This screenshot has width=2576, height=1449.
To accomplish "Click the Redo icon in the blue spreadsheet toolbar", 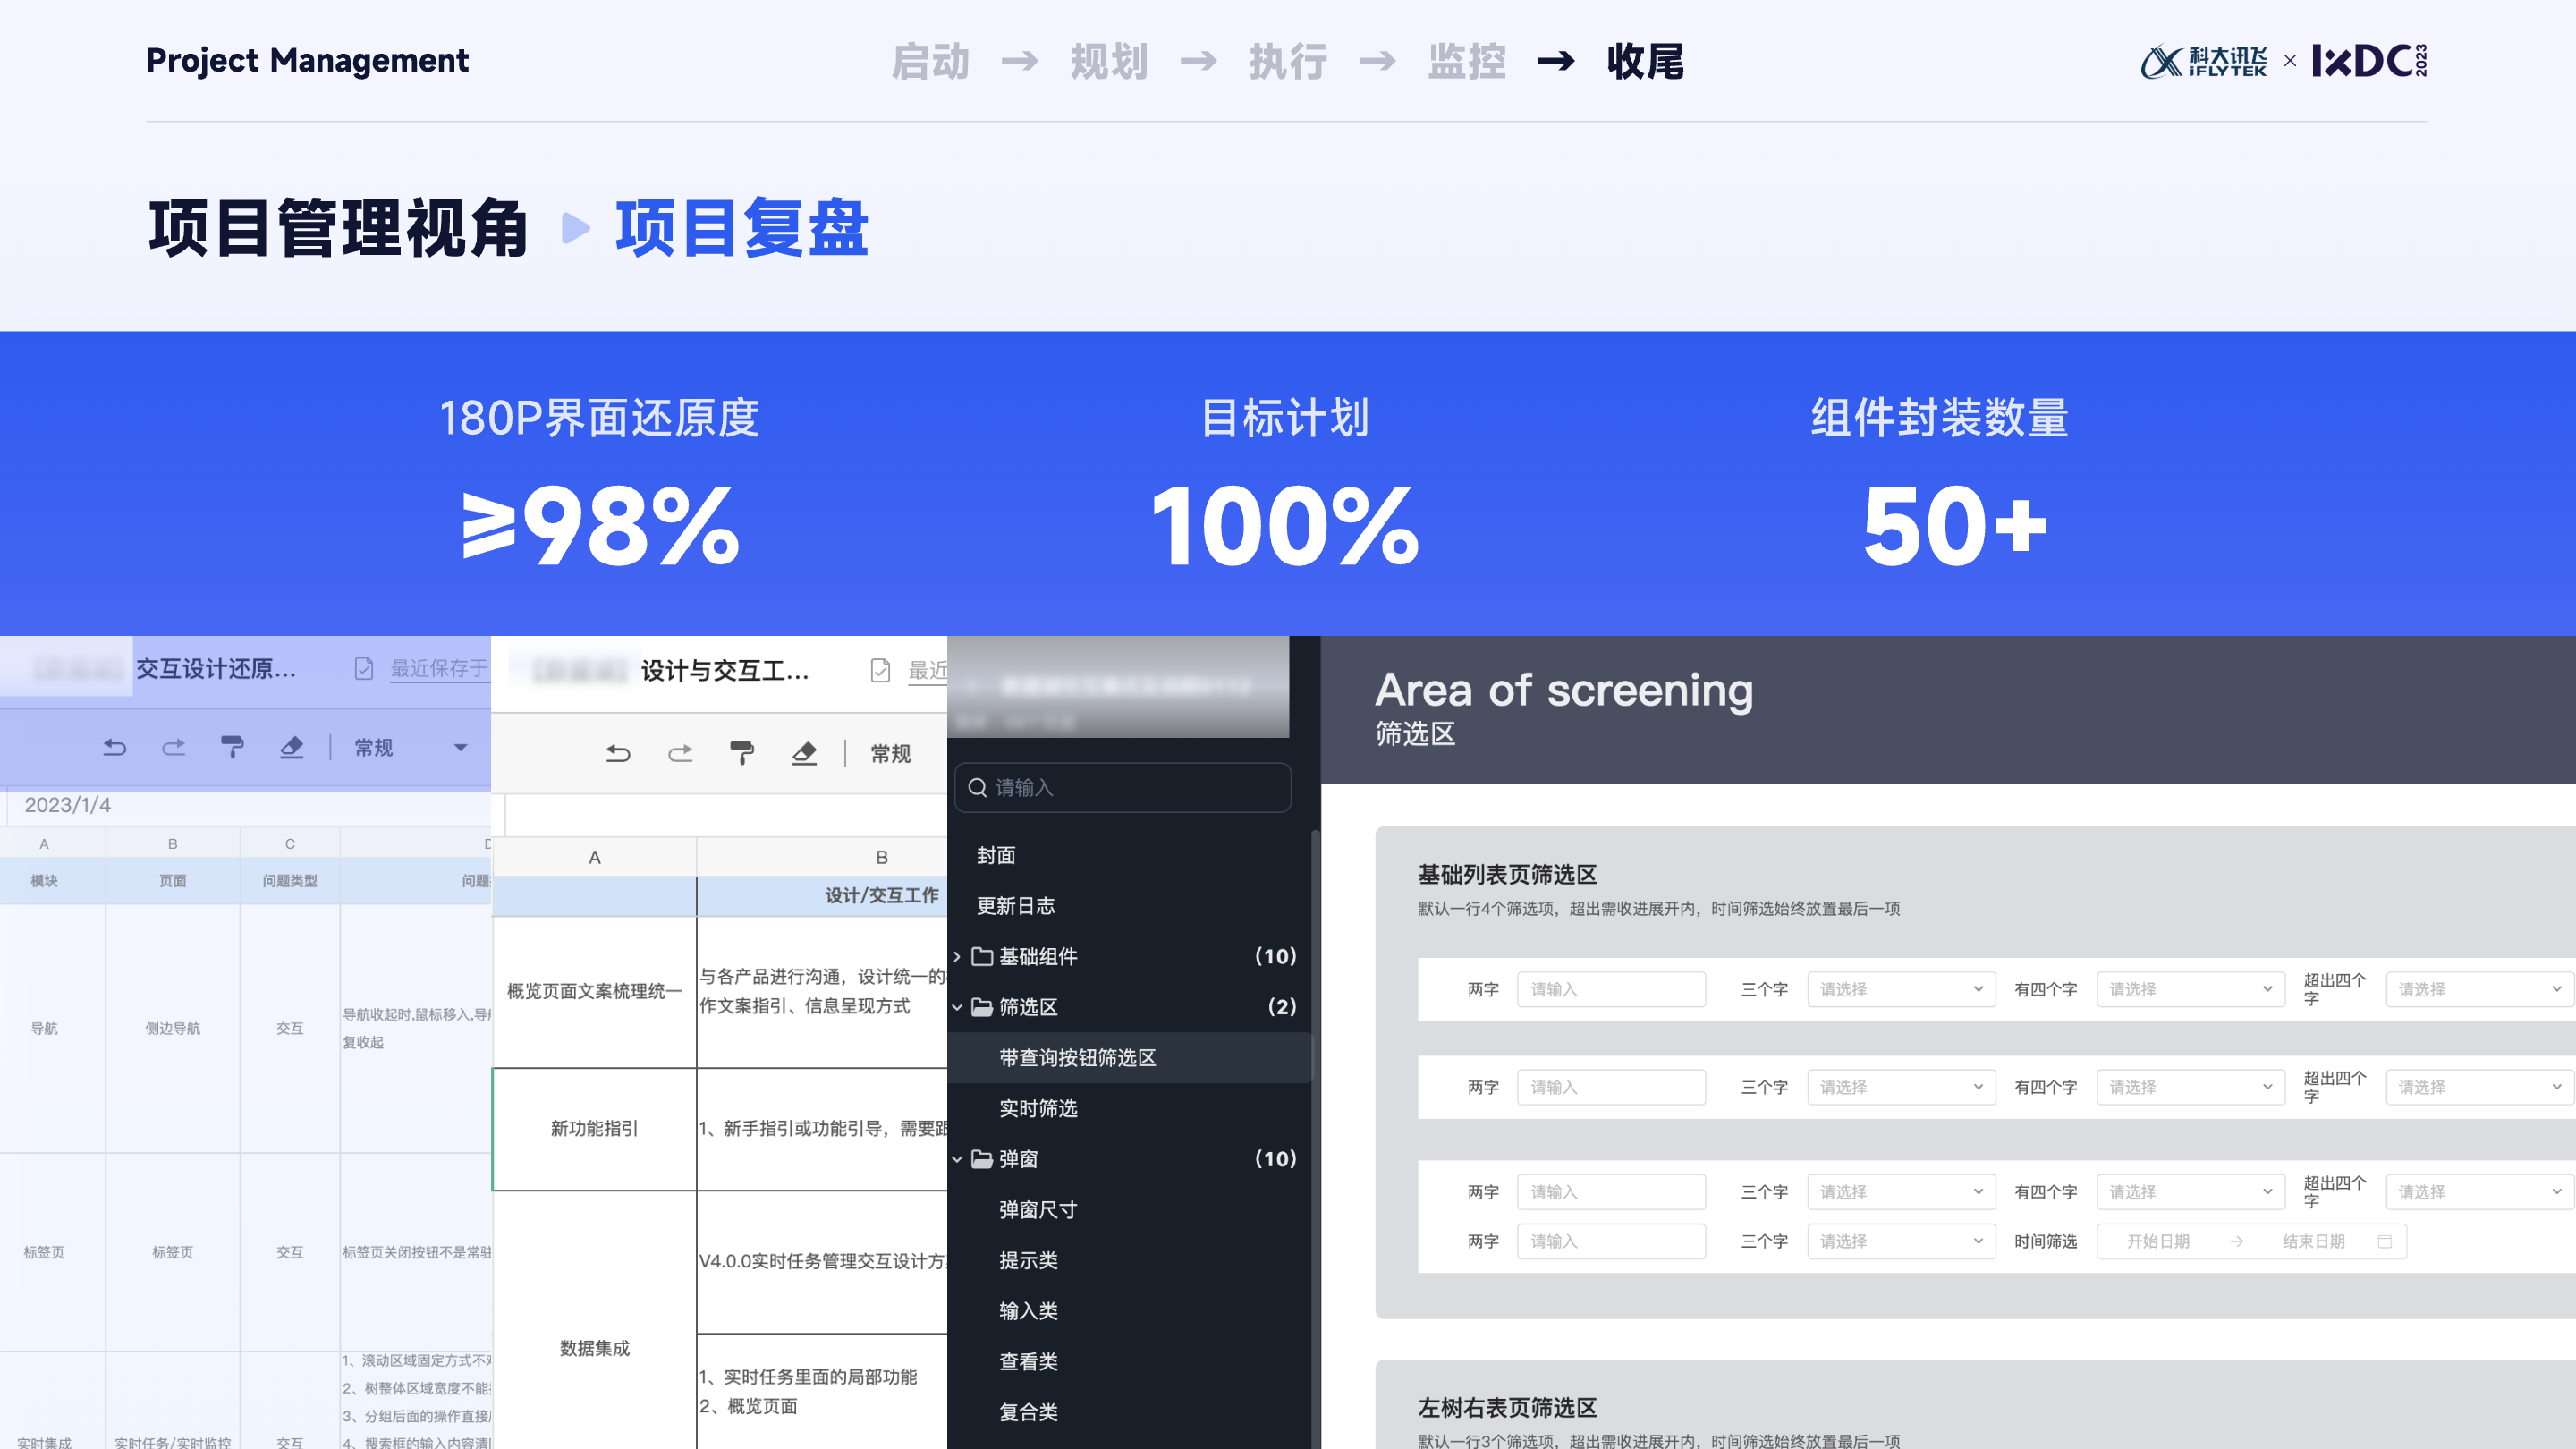I will pos(173,747).
